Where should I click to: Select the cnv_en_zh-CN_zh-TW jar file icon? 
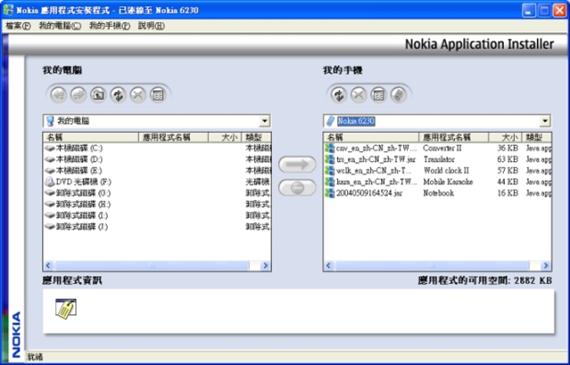[x=330, y=148]
